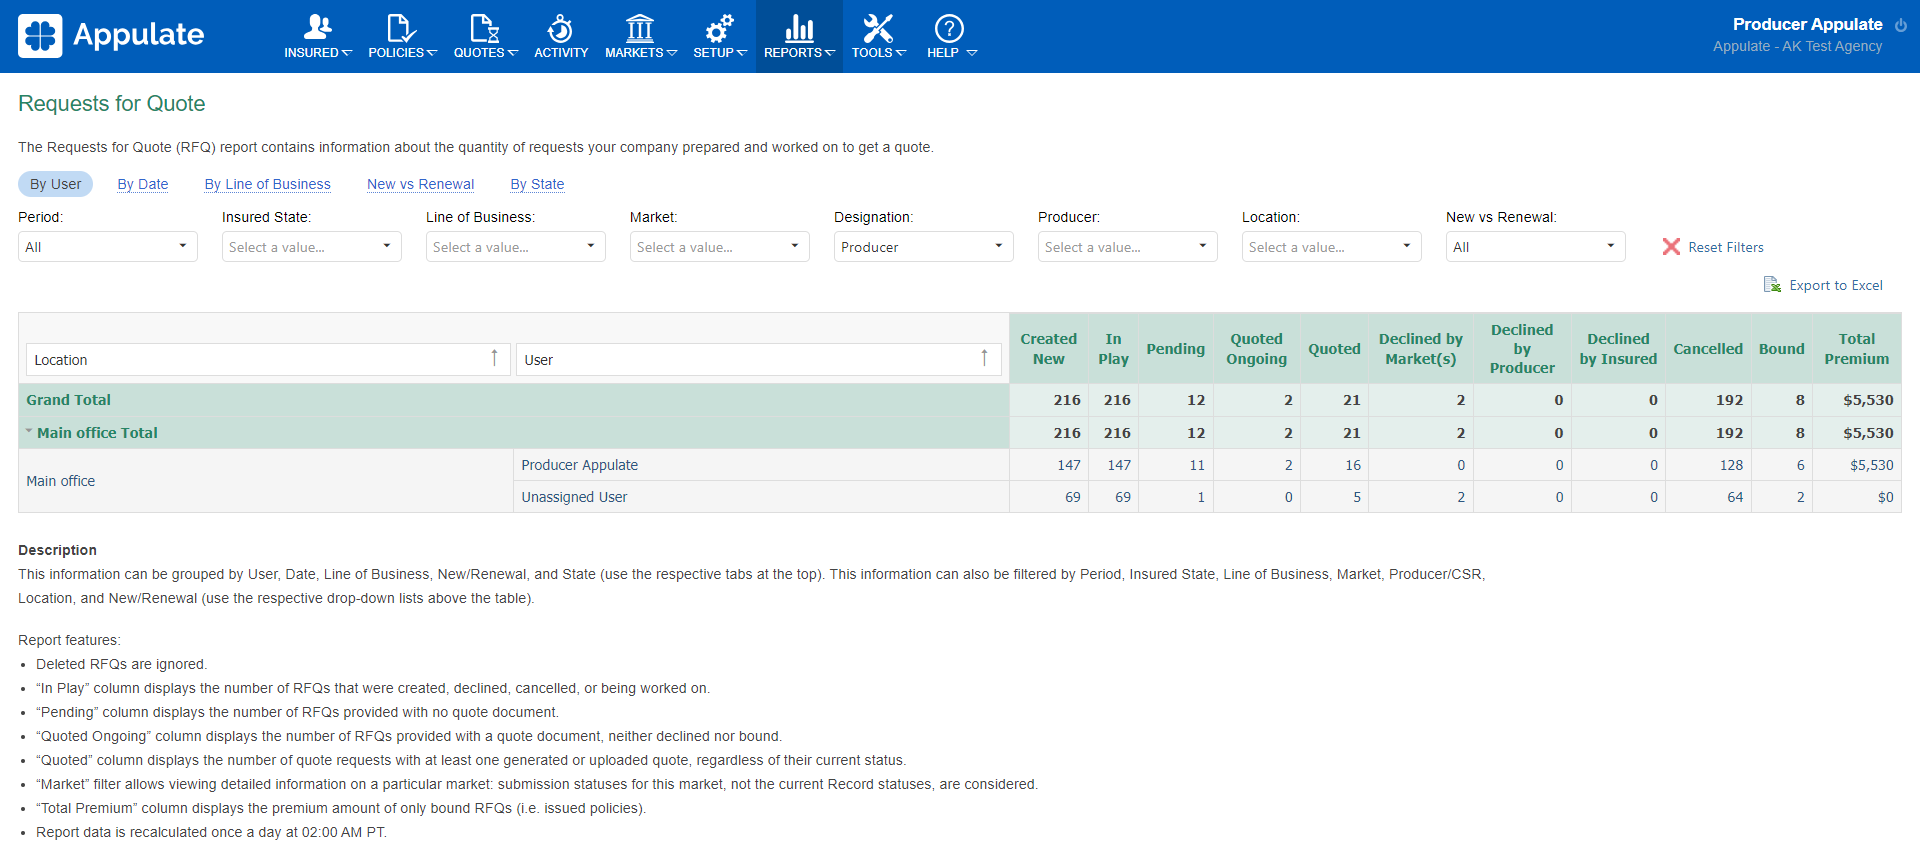The height and width of the screenshot is (865, 1920).
Task: Open the Quotes menu icon
Action: click(x=485, y=28)
